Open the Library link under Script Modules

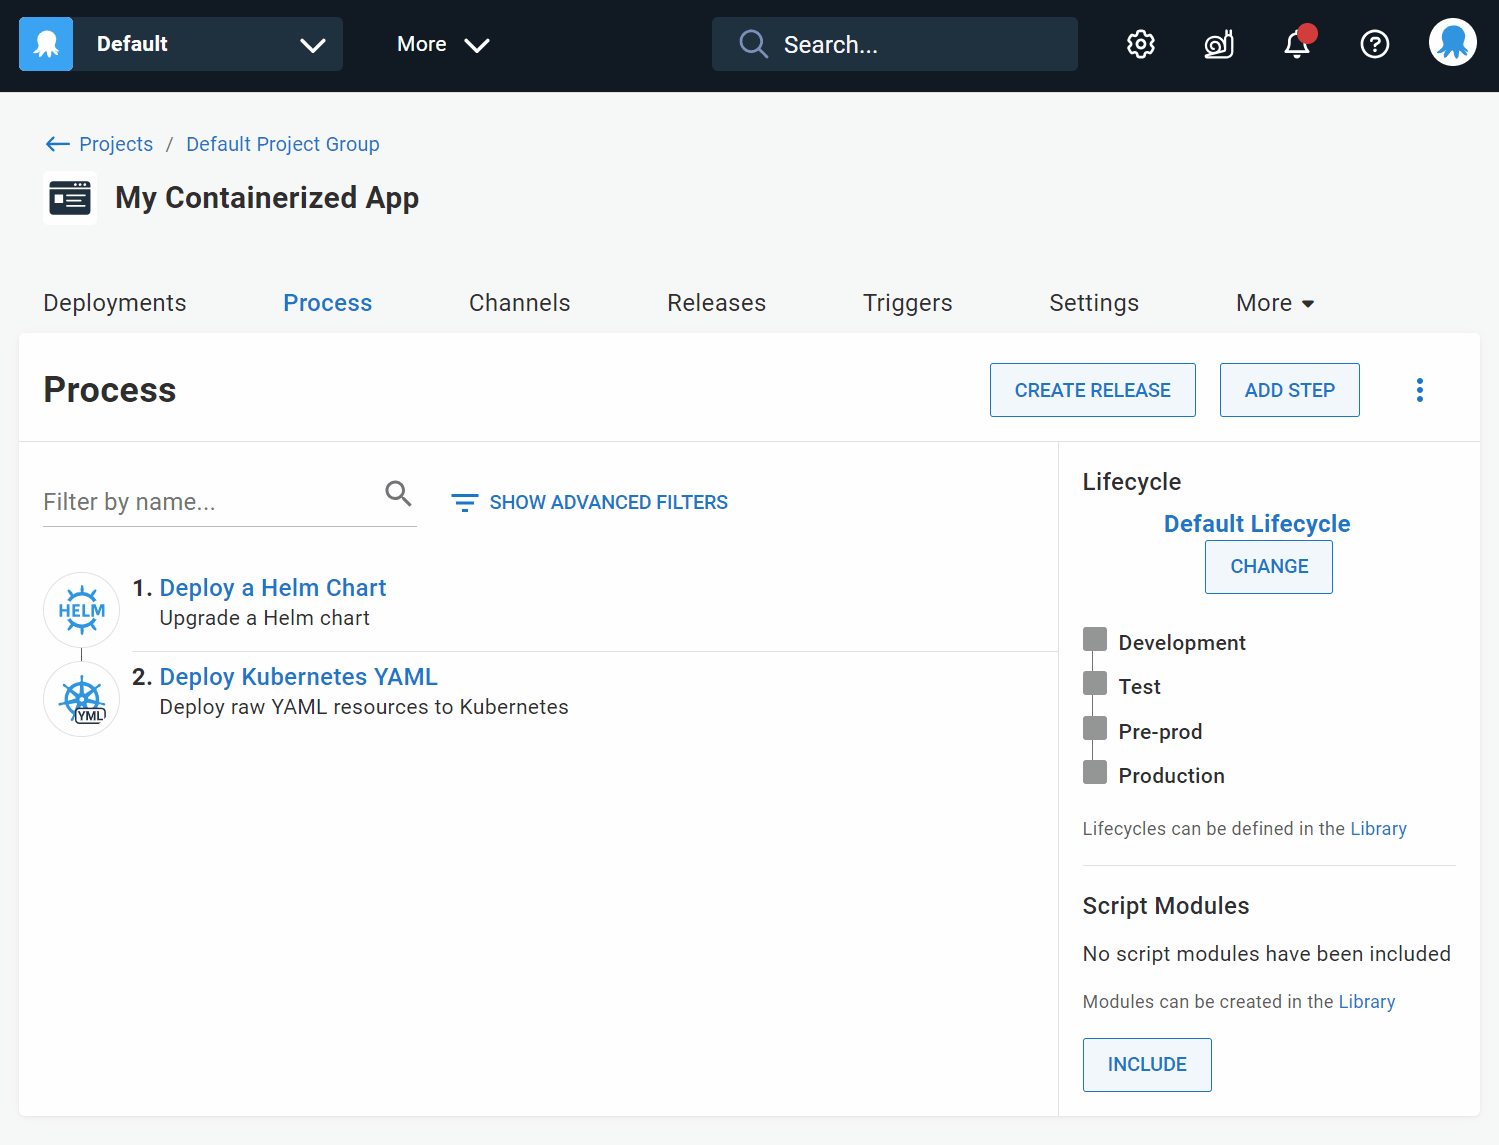1366,1001
